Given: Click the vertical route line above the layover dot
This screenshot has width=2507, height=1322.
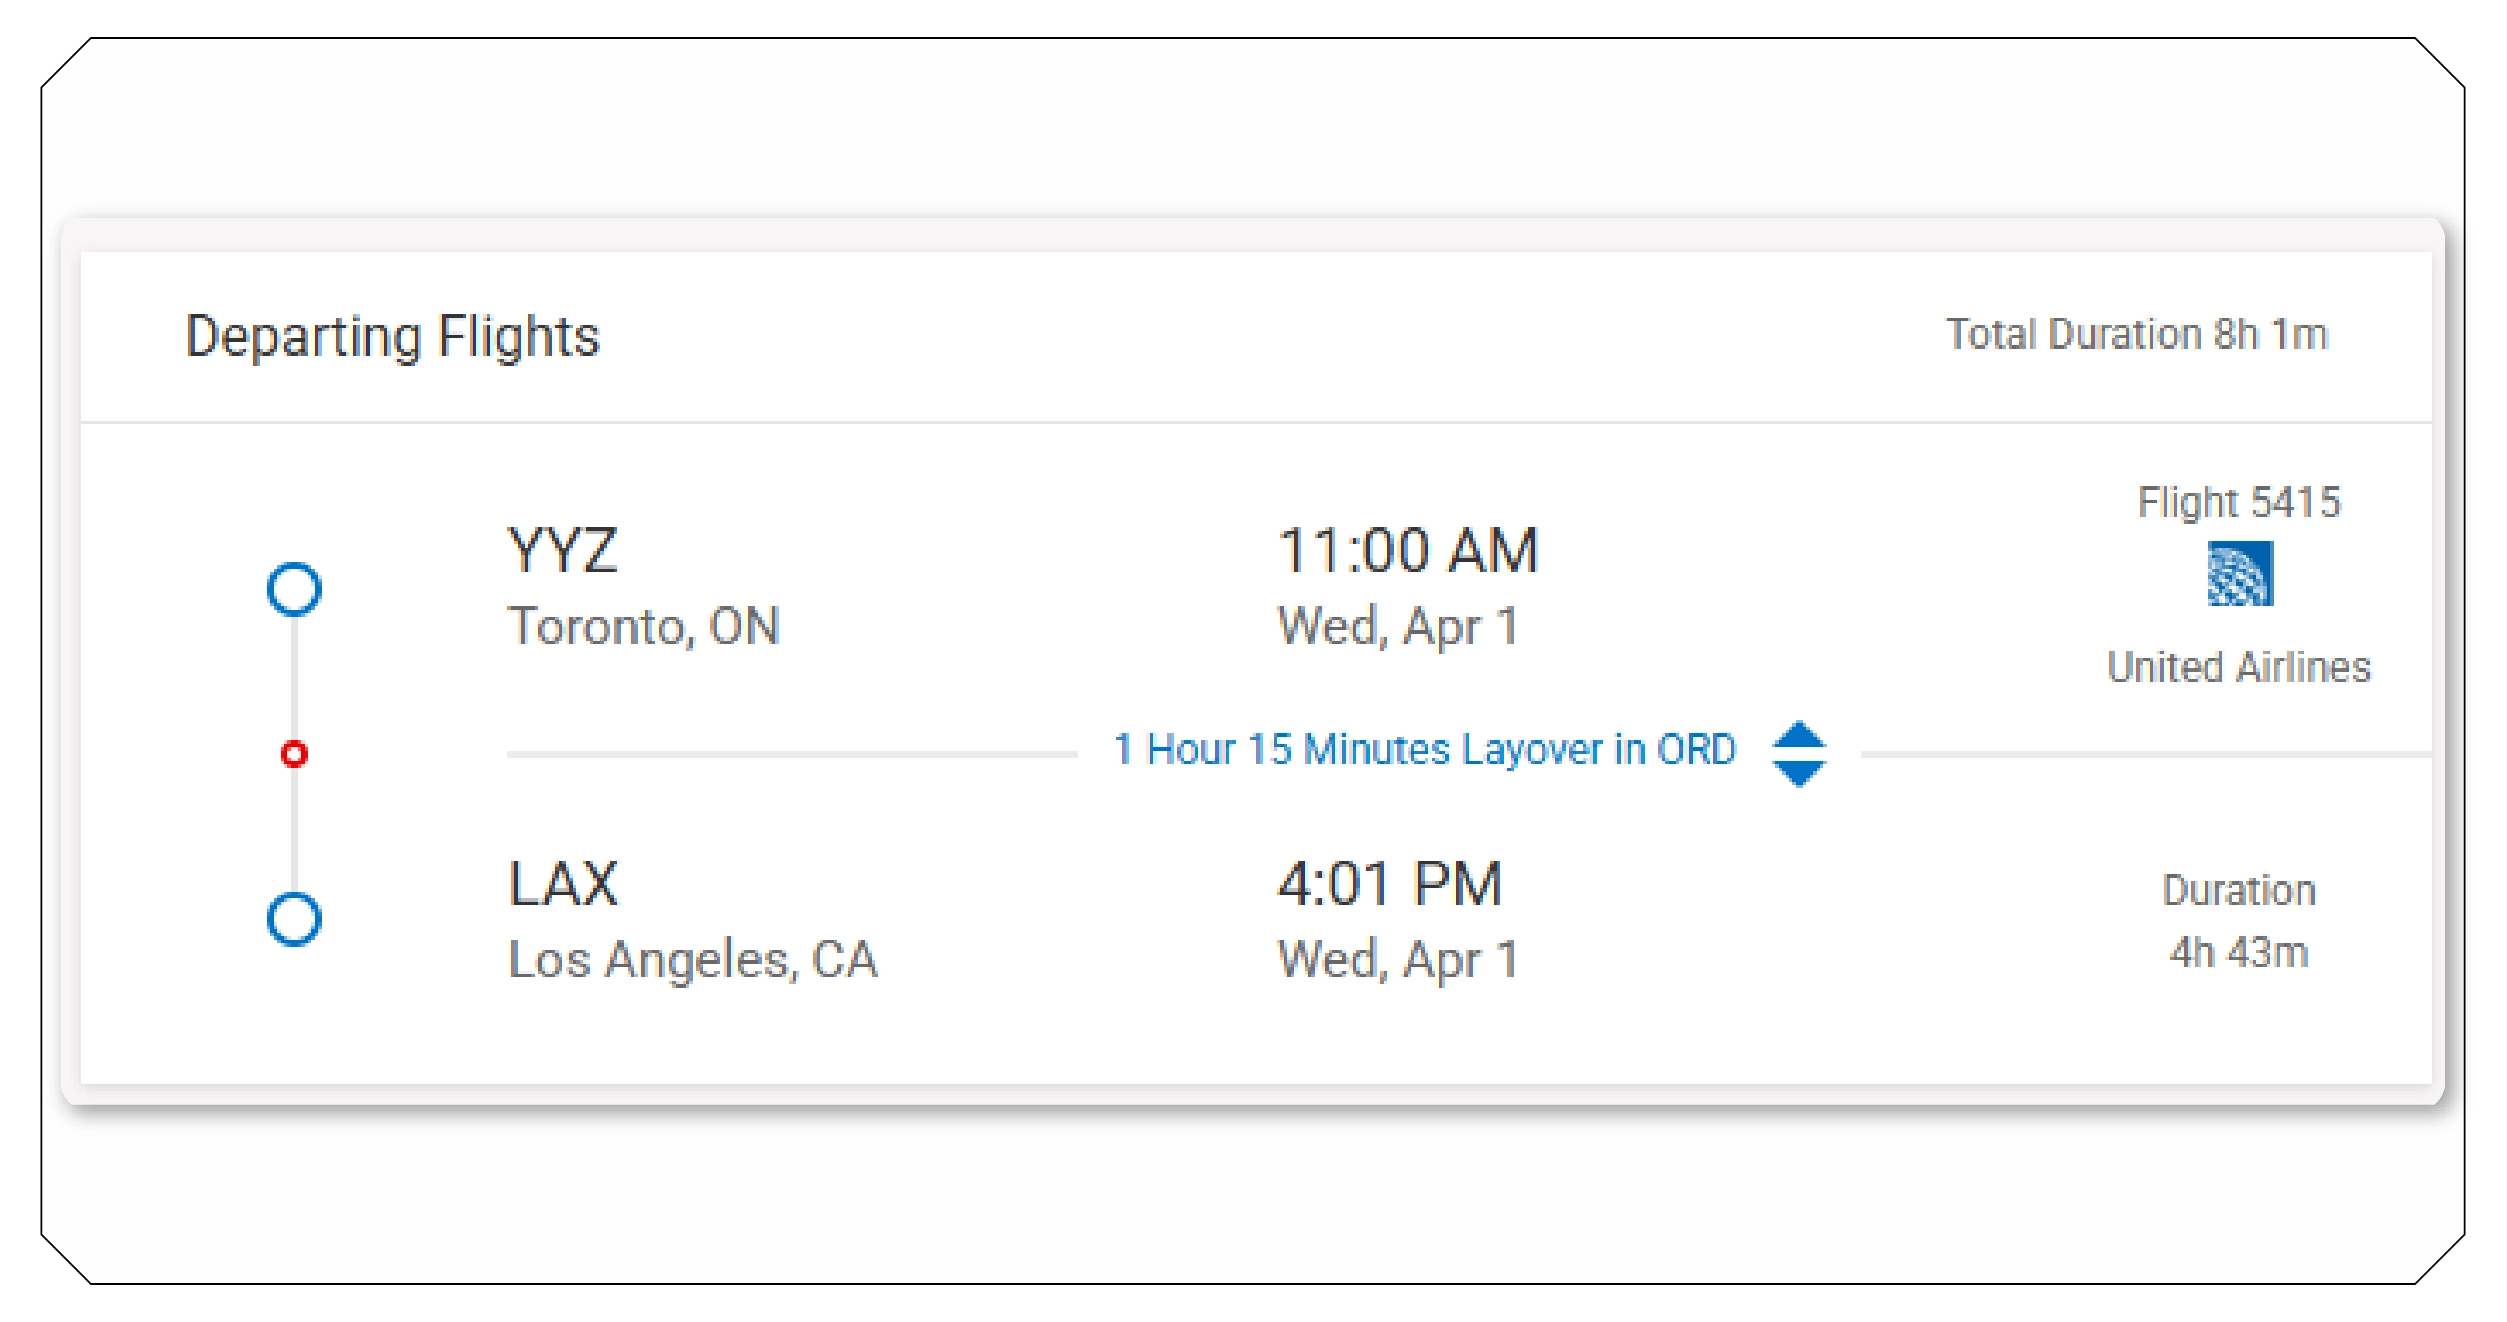Looking at the screenshot, I should click(x=294, y=675).
